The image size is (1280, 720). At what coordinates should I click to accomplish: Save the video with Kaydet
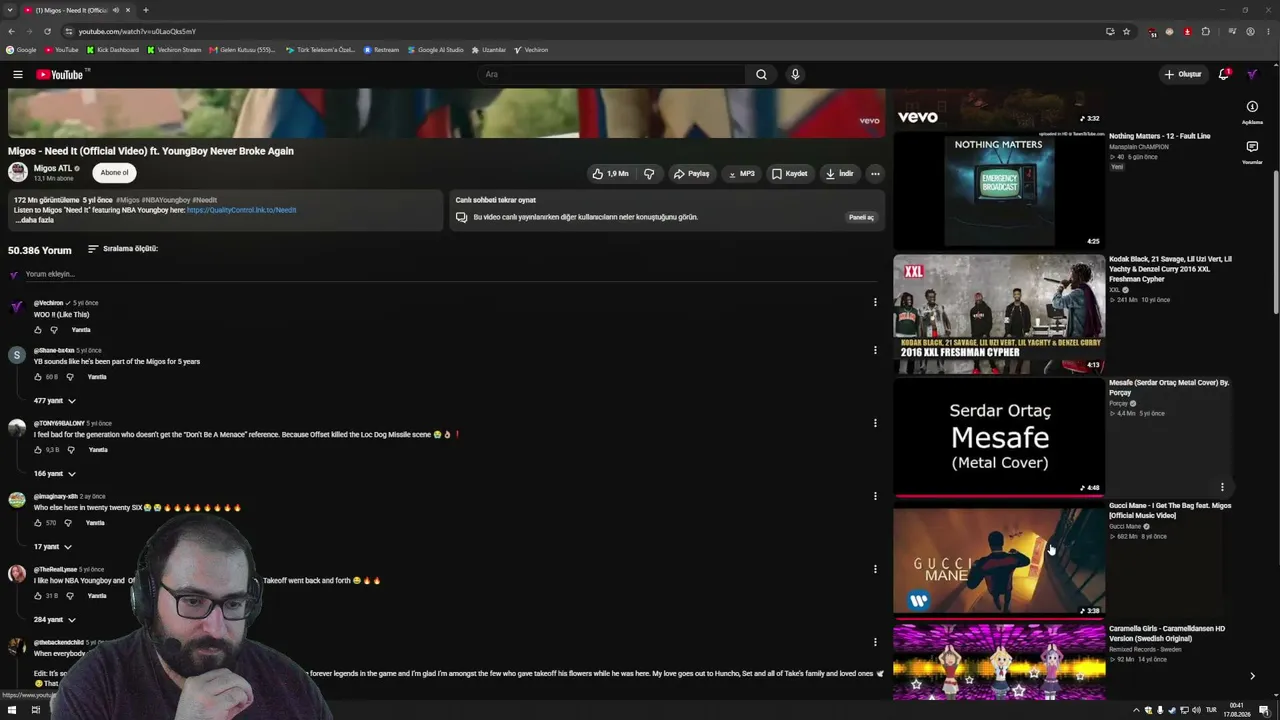click(x=789, y=173)
